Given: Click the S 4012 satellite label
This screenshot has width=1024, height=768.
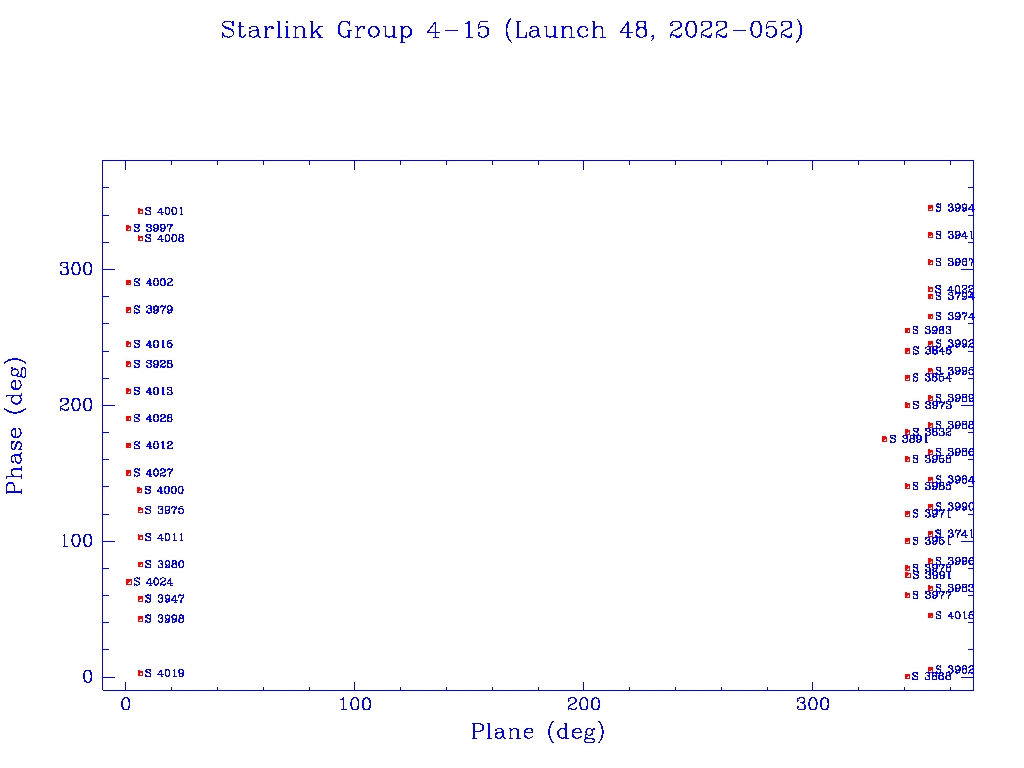Looking at the screenshot, I should (153, 445).
